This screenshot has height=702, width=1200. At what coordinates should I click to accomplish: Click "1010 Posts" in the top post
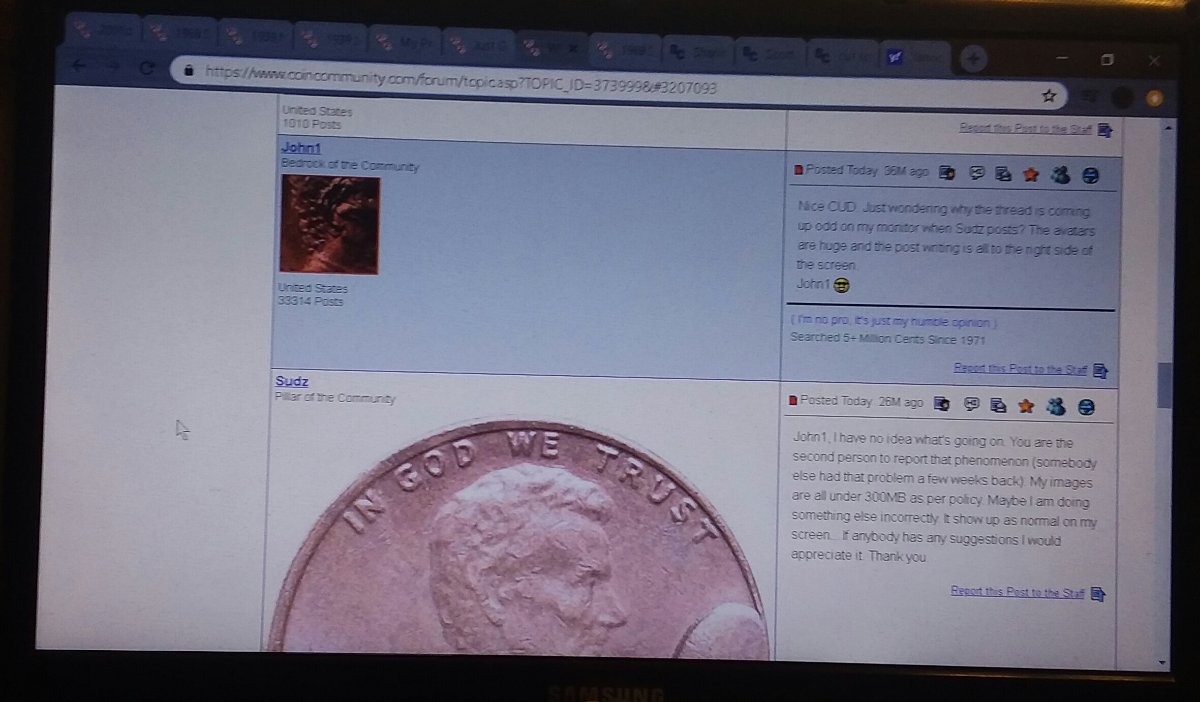click(311, 124)
